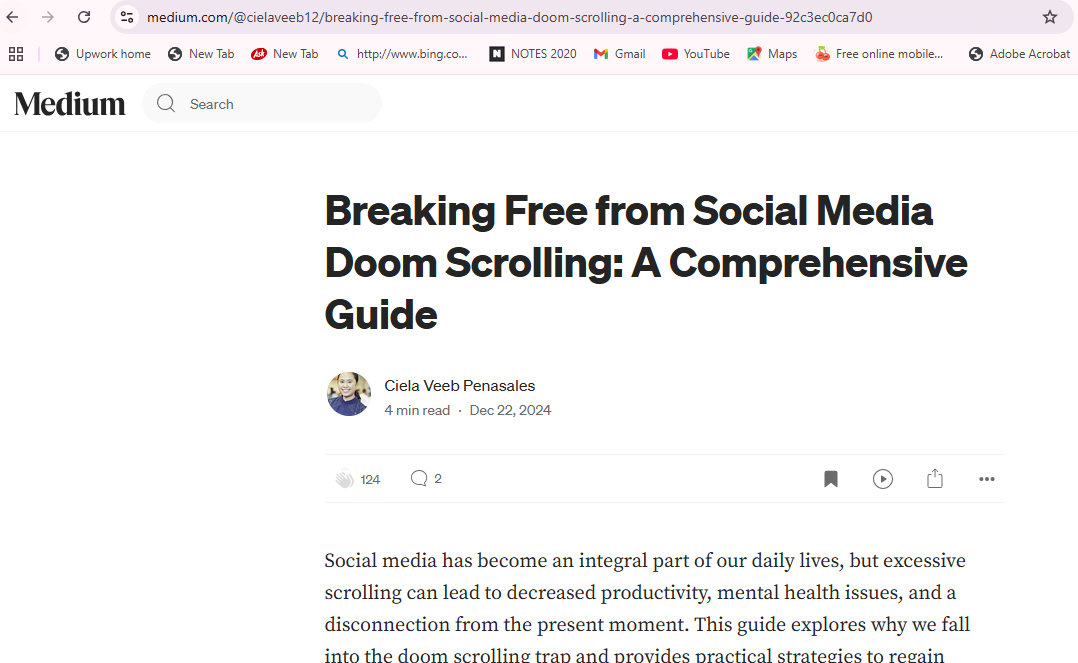Share this Medium story

pos(934,479)
